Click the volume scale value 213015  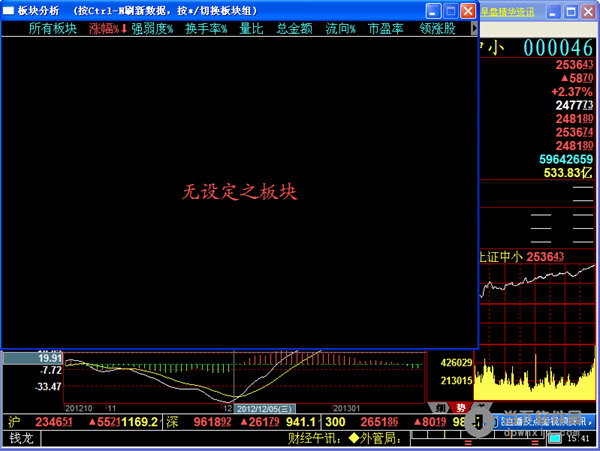[x=457, y=381]
